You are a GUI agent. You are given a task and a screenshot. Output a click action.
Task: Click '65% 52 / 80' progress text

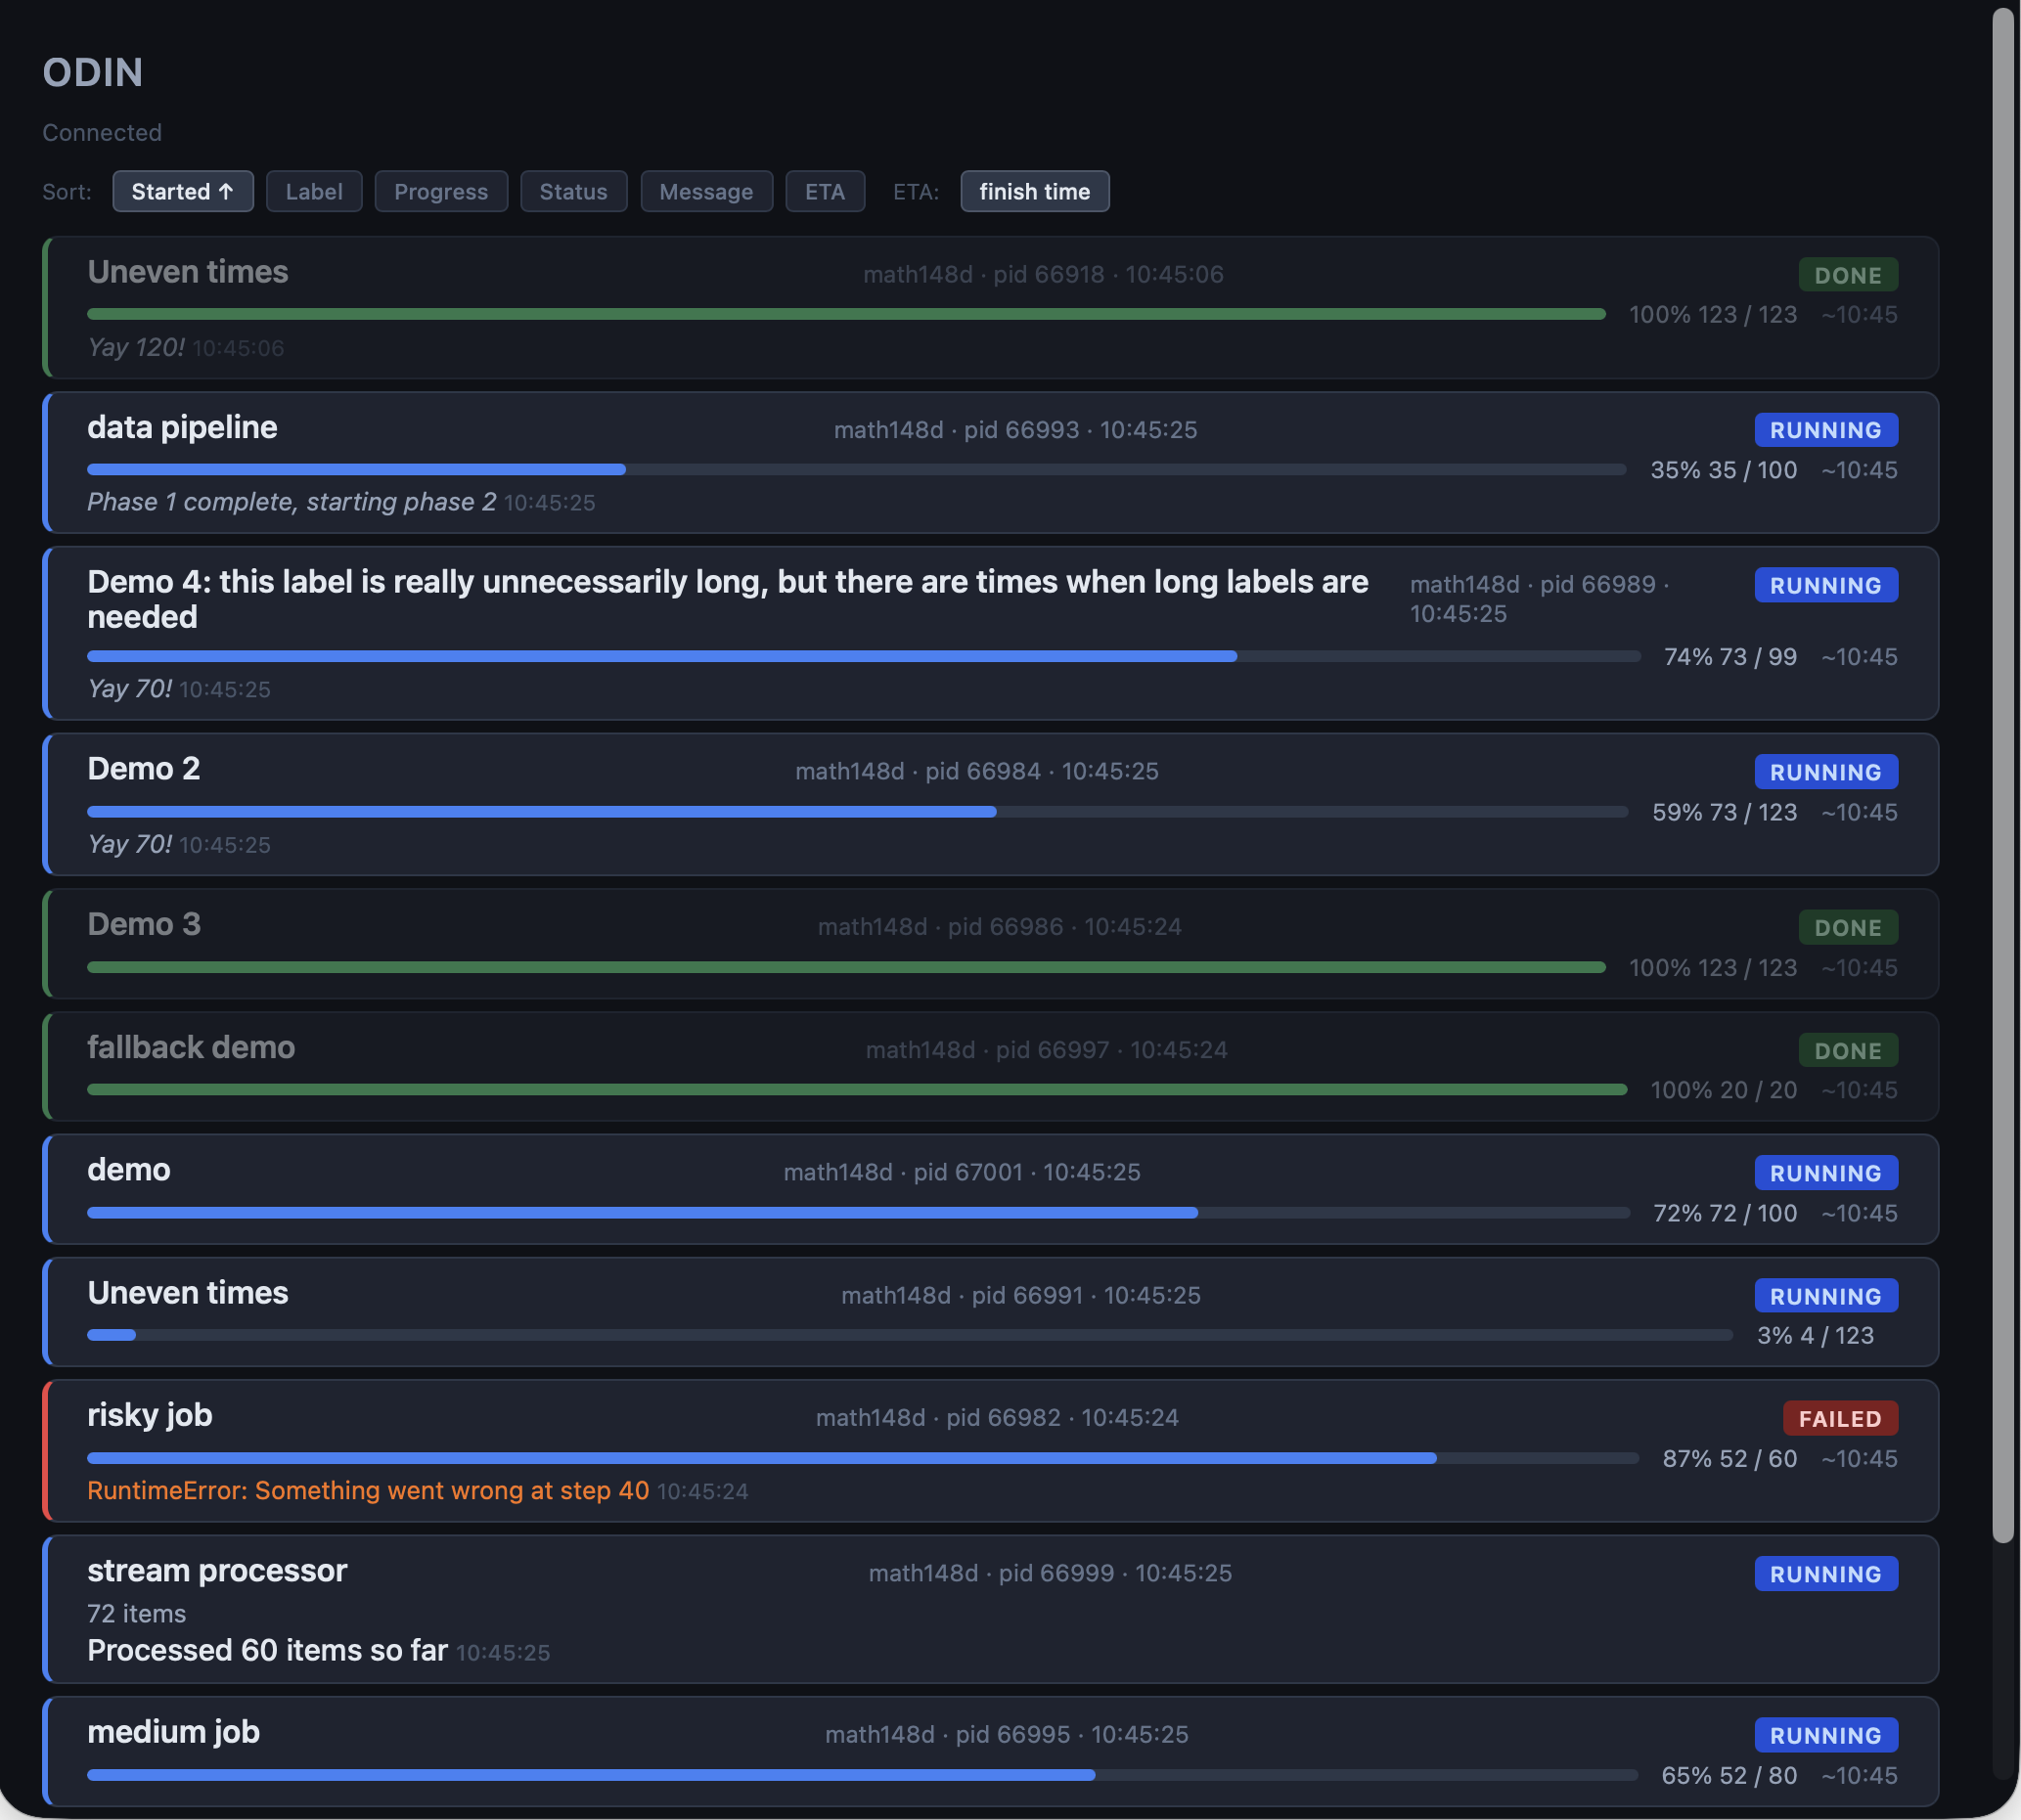click(1729, 1775)
